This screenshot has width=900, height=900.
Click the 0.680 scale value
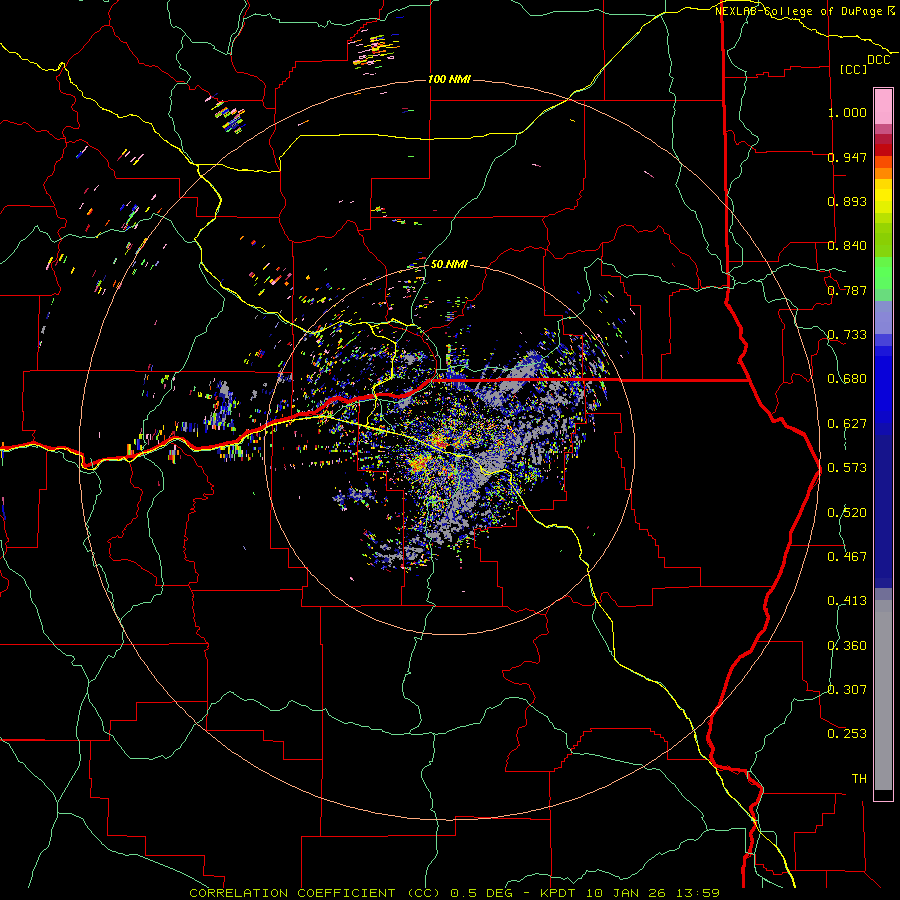(847, 379)
